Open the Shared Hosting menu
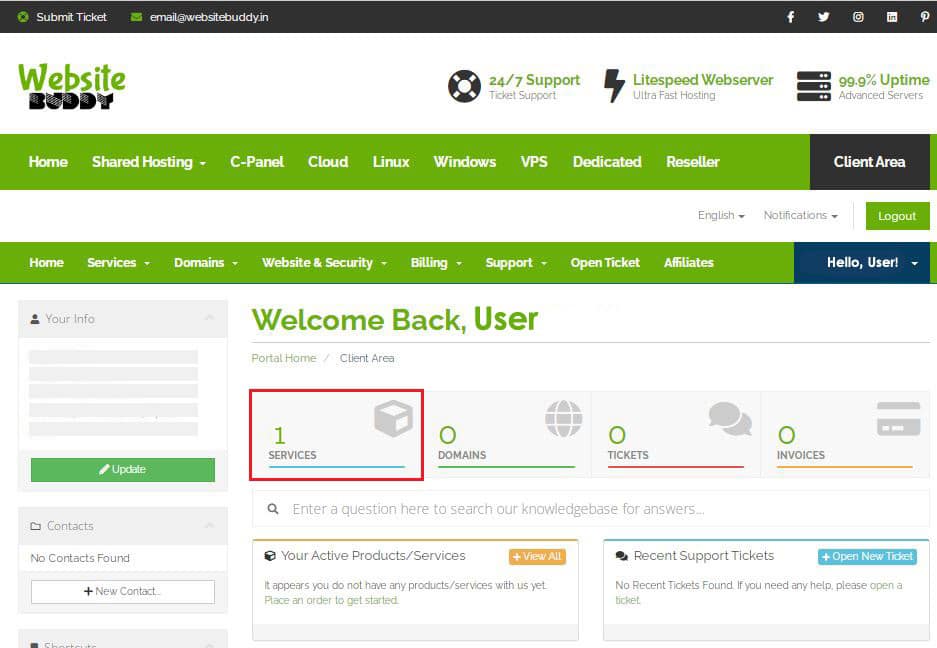 point(148,162)
